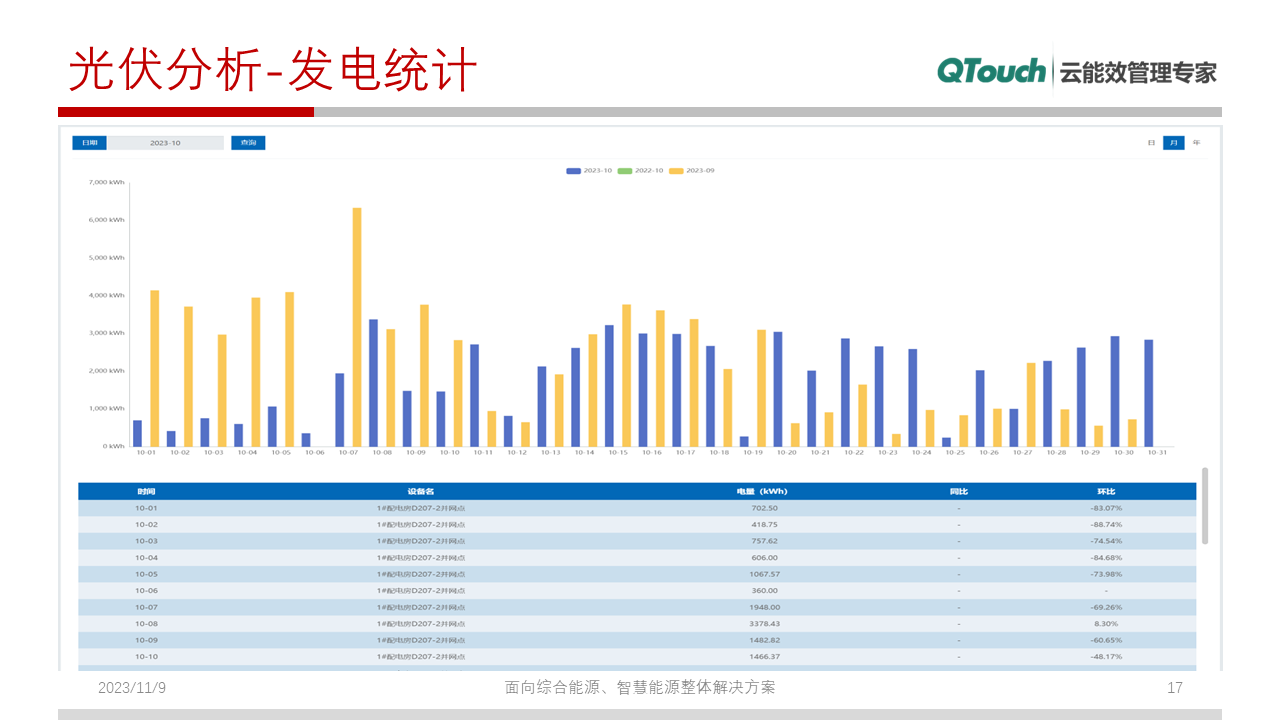Viewport: 1280px width, 720px height.
Task: Click the 查询 query button
Action: click(x=247, y=142)
